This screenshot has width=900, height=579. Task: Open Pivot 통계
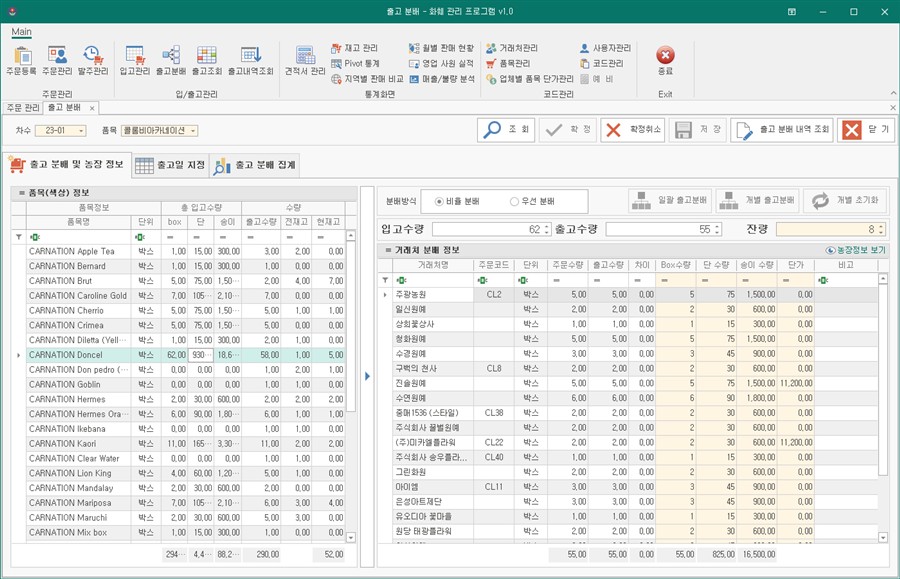pyautogui.click(x=355, y=64)
